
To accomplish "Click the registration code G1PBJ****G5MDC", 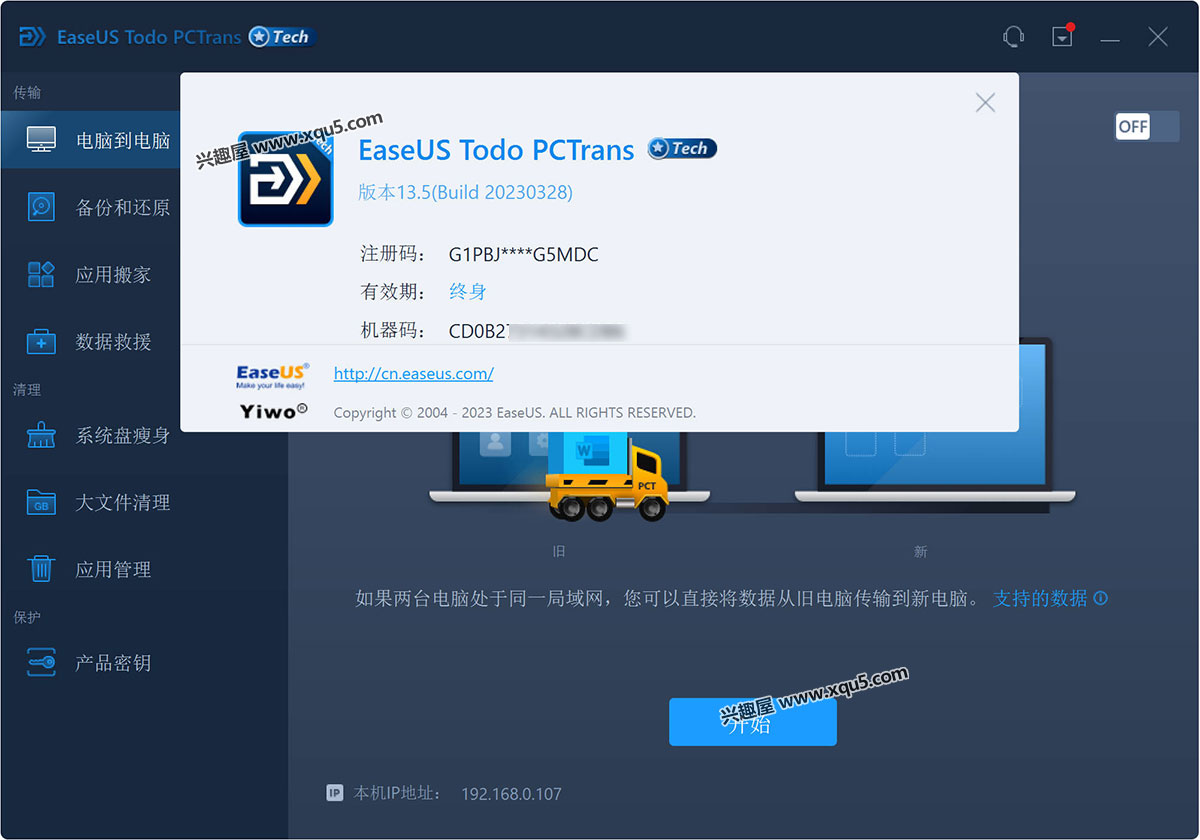I will coord(523,254).
